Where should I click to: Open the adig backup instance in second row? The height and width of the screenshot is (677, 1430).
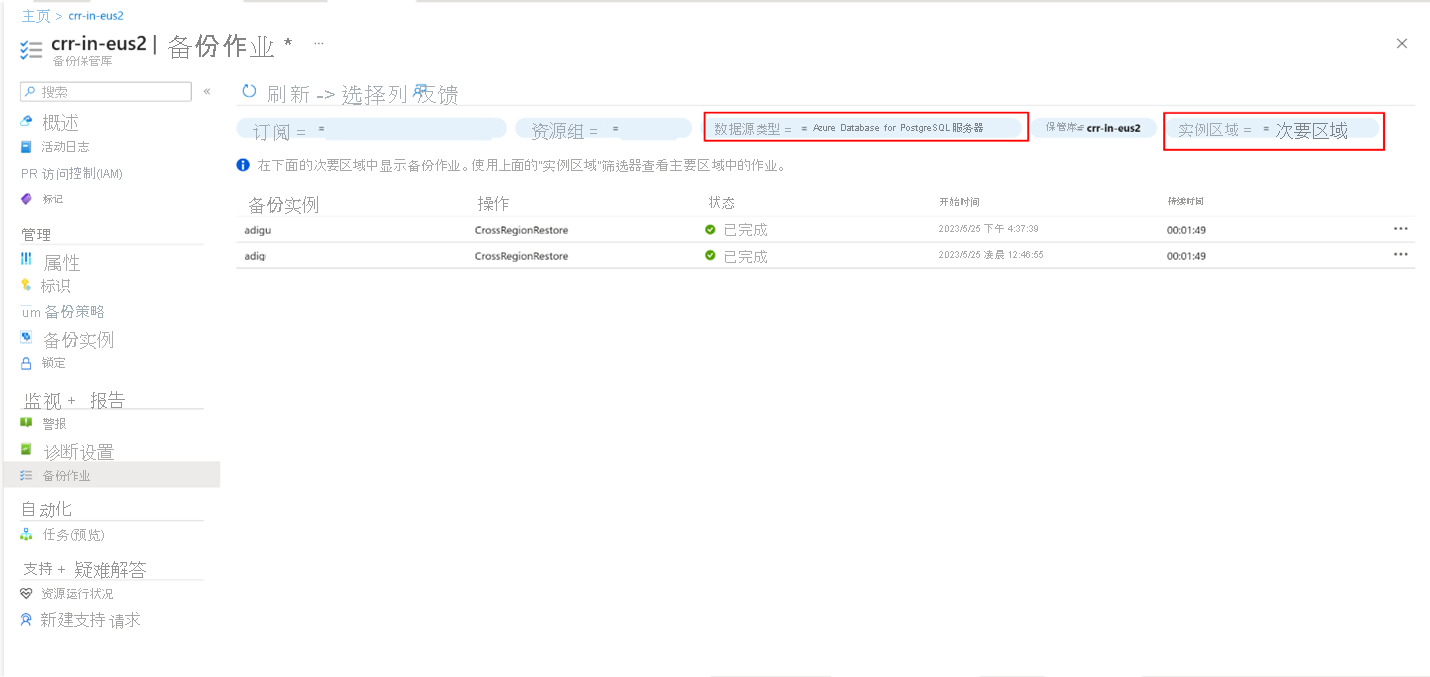tap(255, 256)
